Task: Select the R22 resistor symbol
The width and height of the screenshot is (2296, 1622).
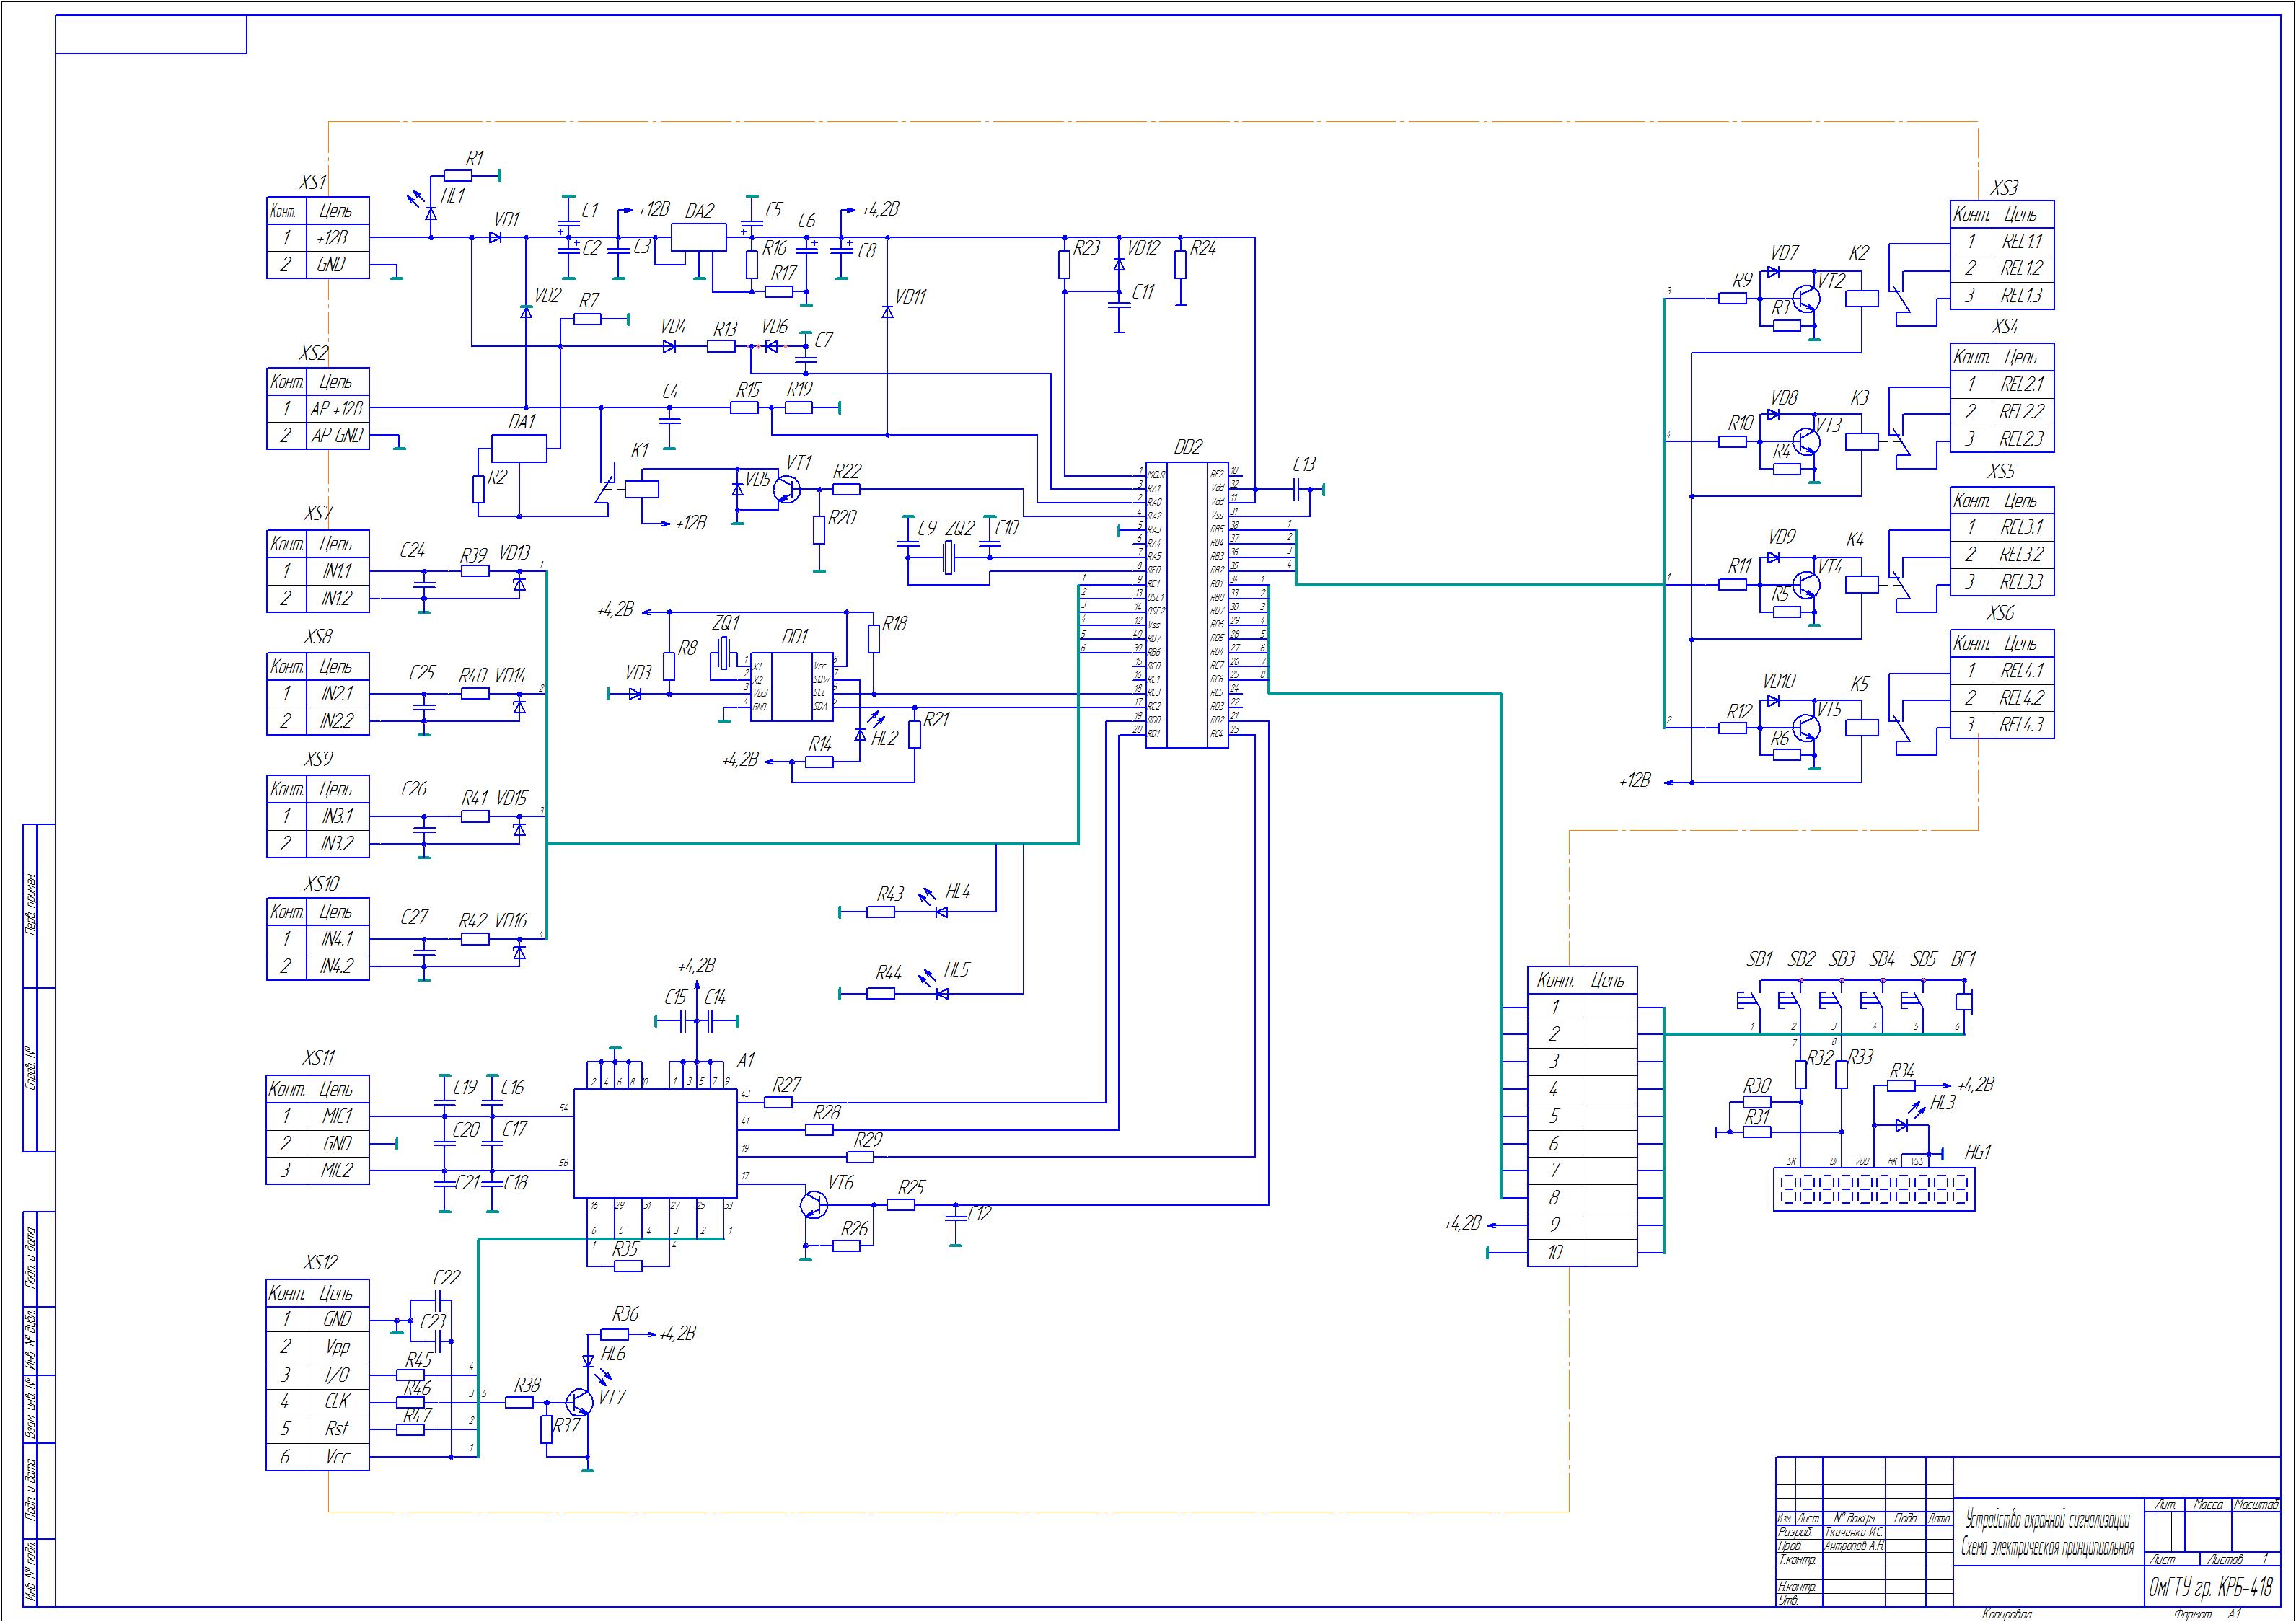Action: [x=846, y=489]
